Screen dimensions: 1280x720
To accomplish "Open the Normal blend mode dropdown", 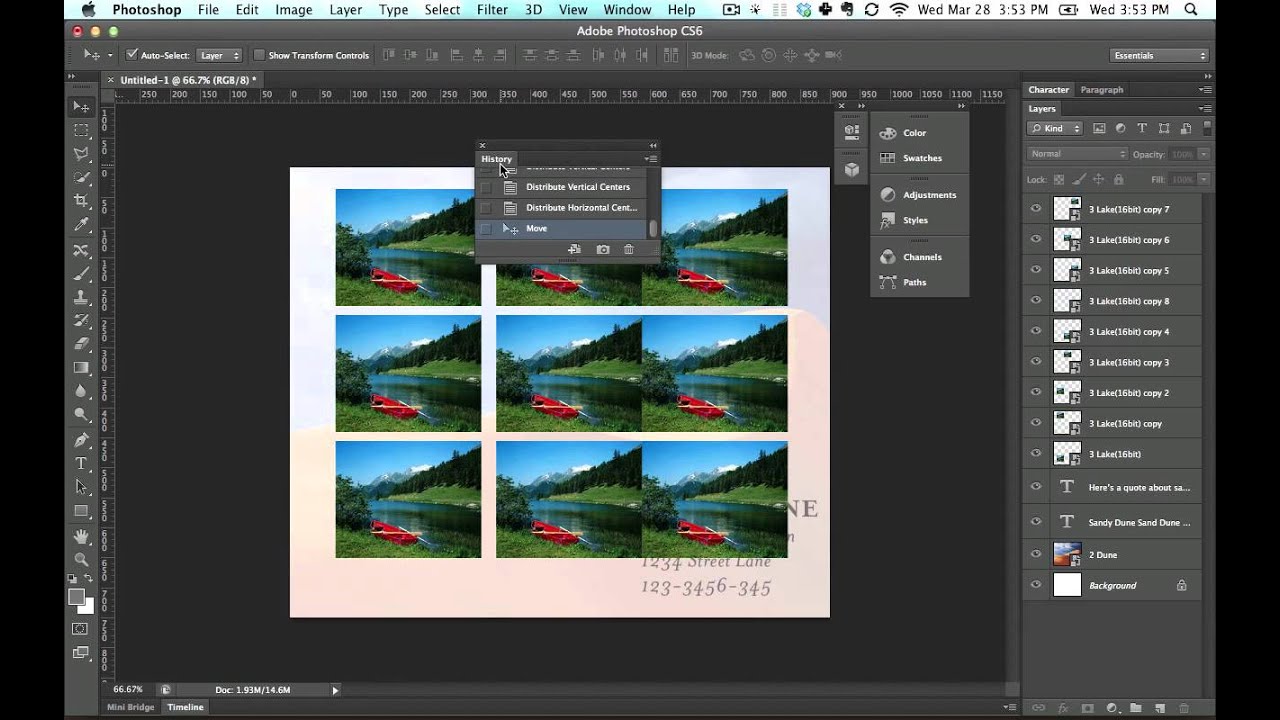I will 1077,154.
